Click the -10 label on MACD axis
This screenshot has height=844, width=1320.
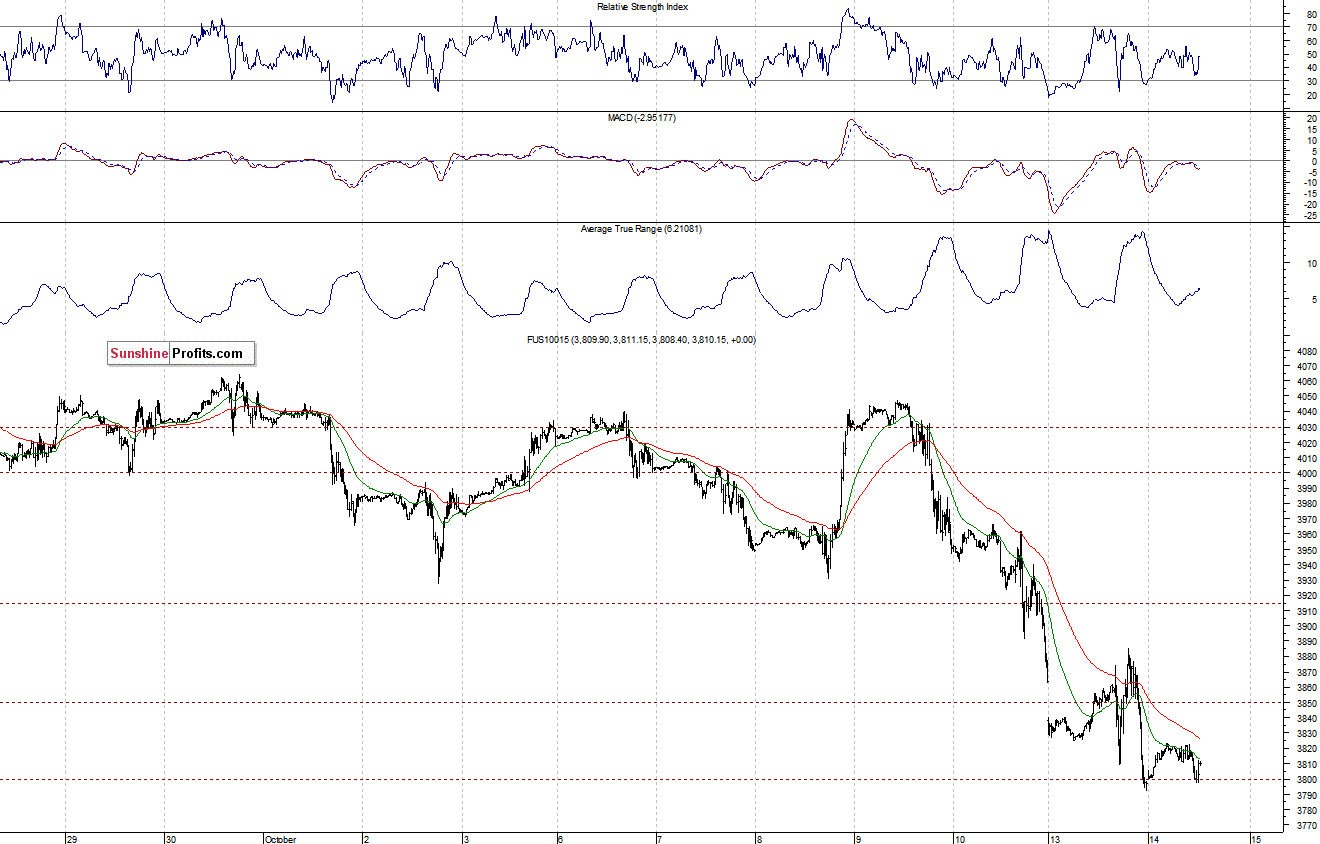[1309, 183]
